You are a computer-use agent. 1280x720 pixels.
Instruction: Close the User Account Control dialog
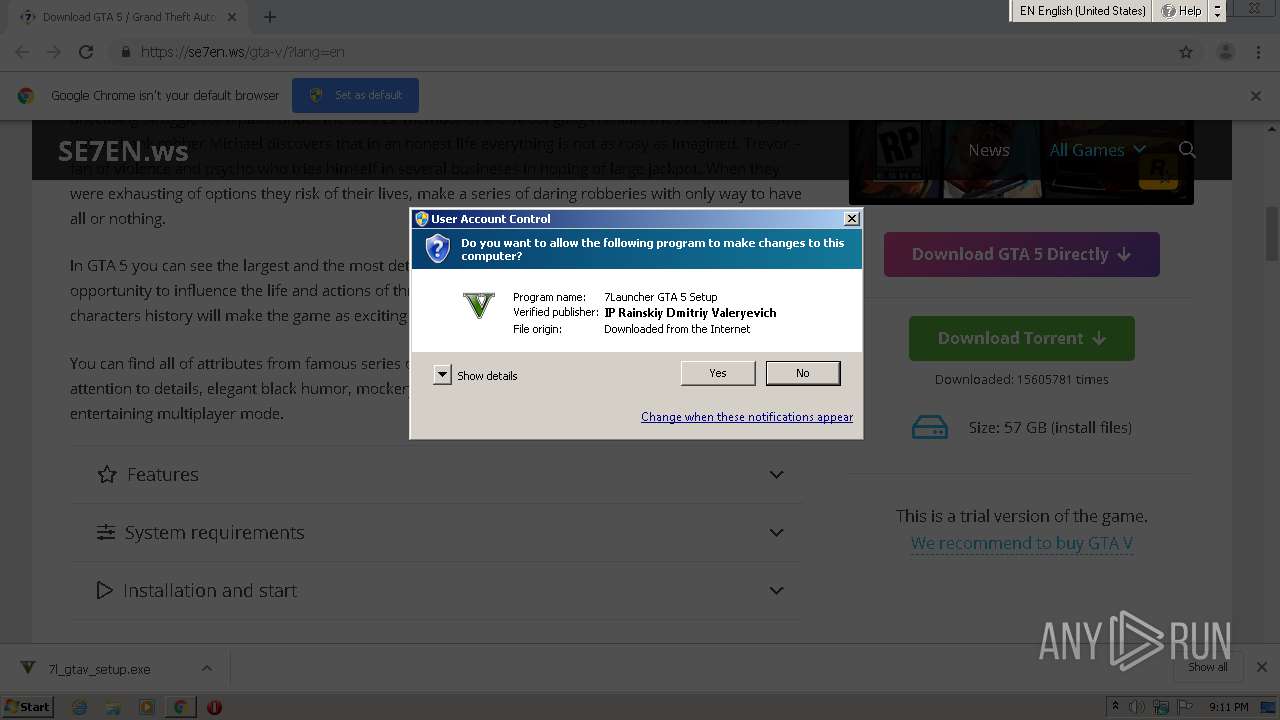852,218
